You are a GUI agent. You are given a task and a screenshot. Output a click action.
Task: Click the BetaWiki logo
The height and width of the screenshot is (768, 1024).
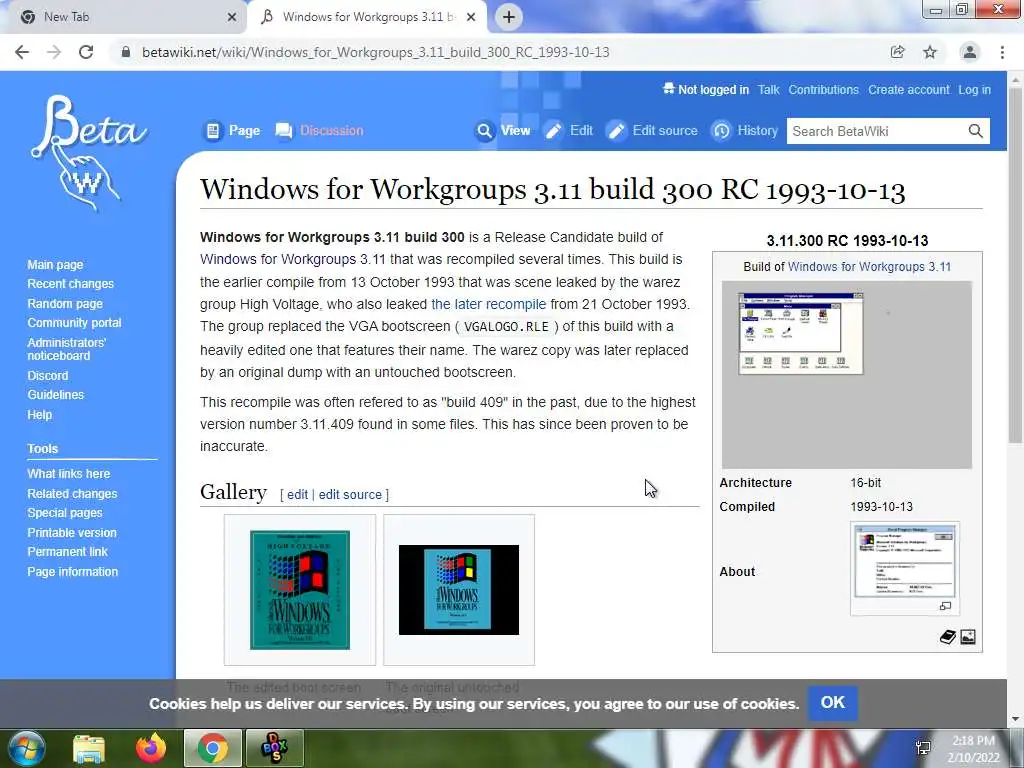[x=88, y=153]
